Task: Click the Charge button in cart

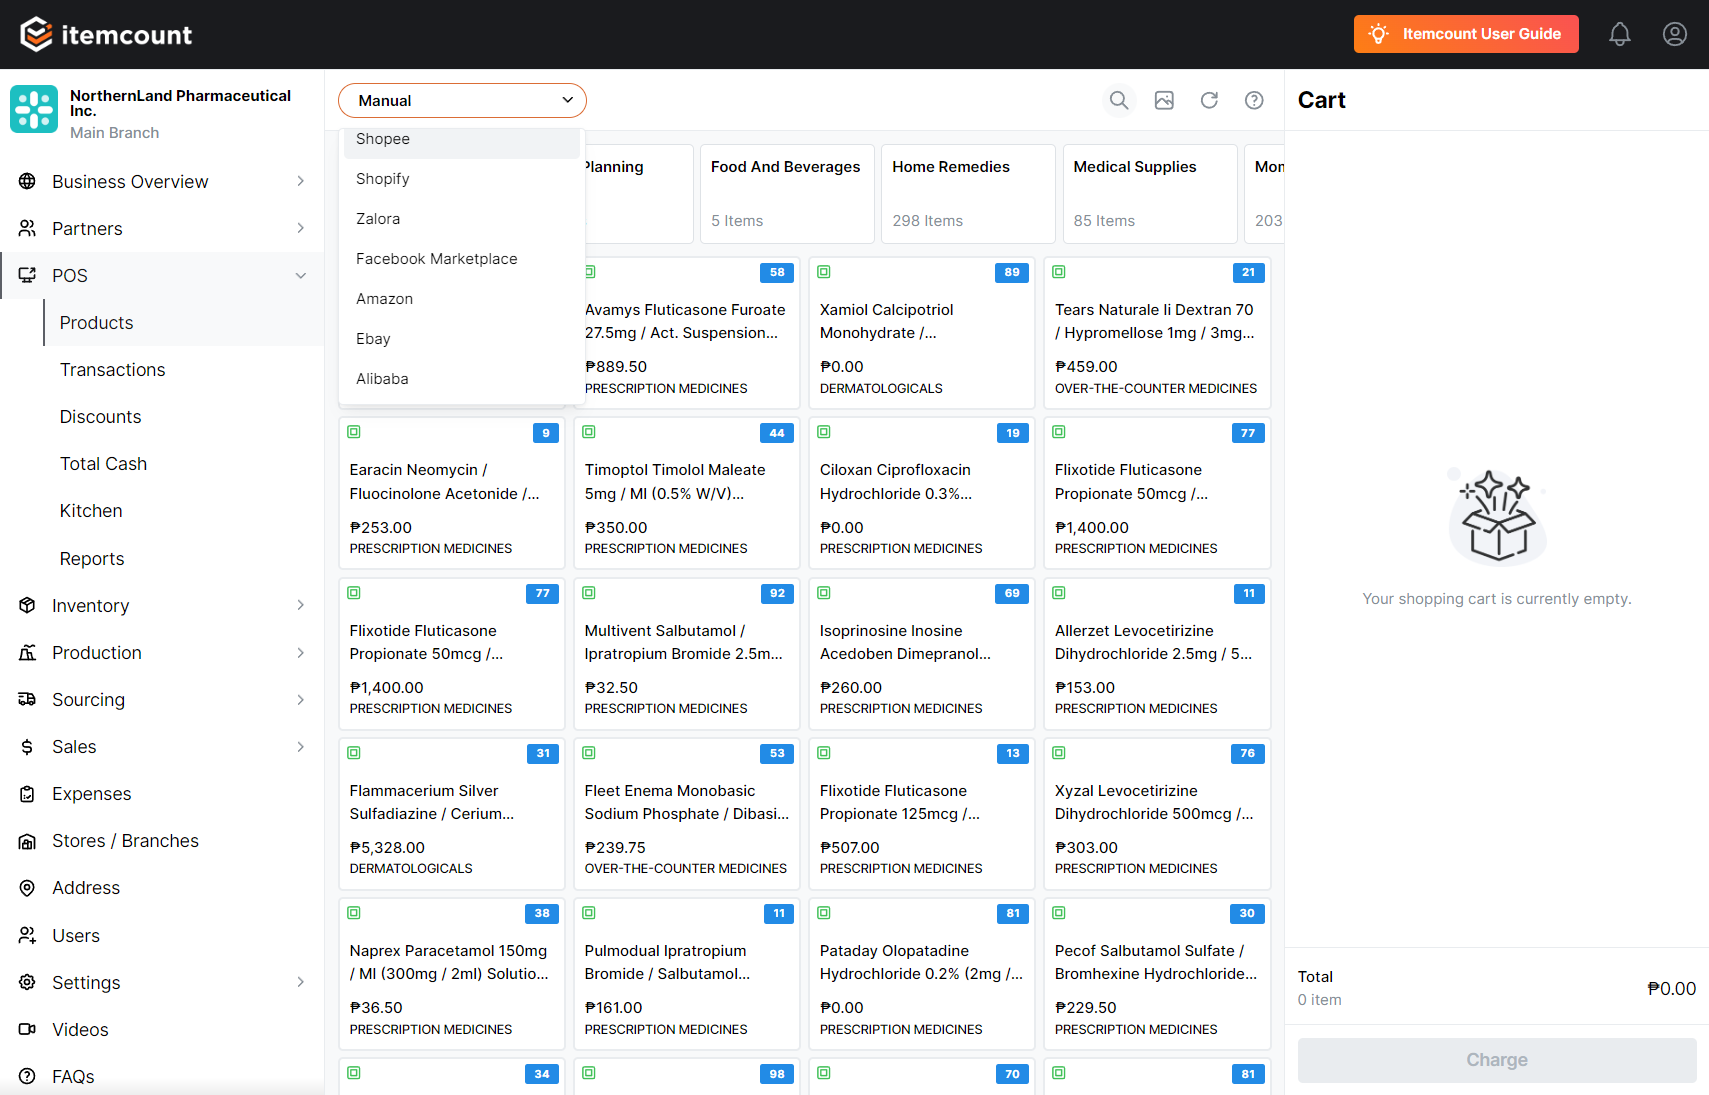Action: coord(1497,1060)
